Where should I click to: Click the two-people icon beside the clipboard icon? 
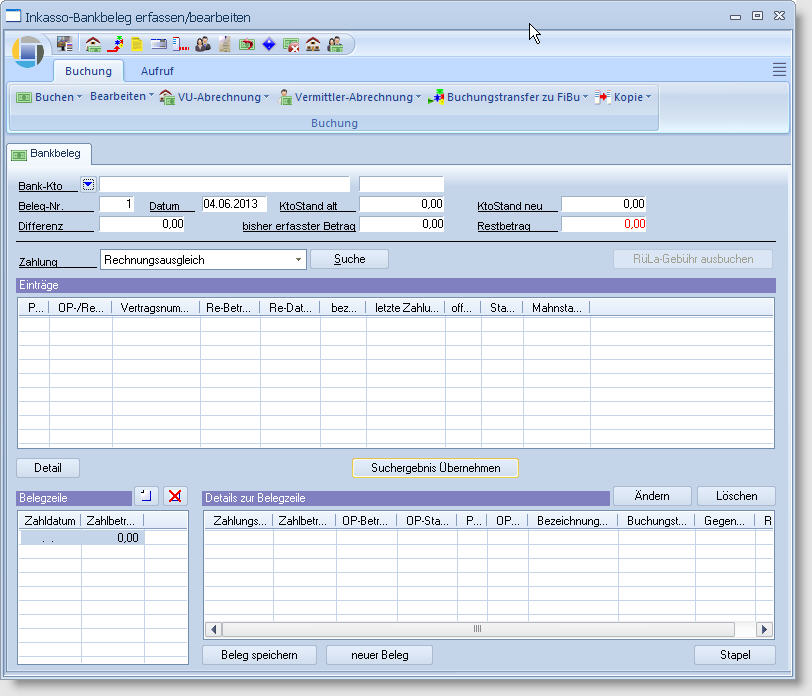pos(203,44)
